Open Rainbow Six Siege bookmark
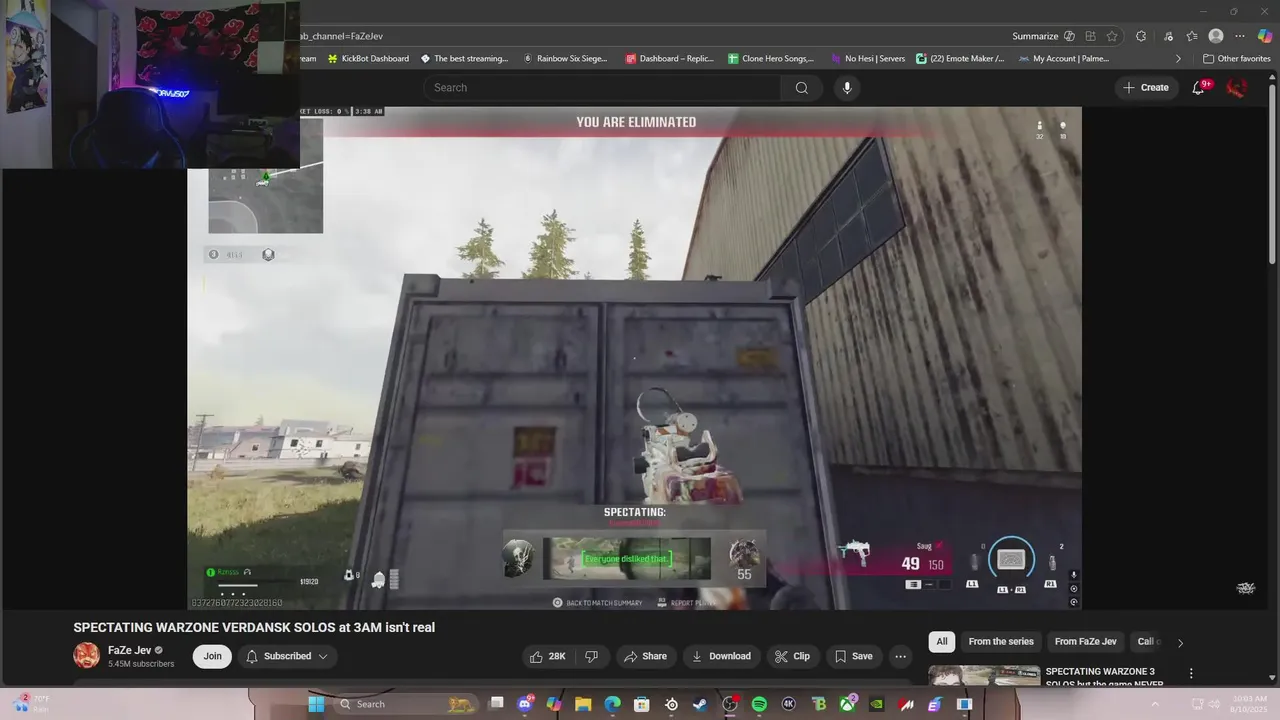 [x=565, y=59]
